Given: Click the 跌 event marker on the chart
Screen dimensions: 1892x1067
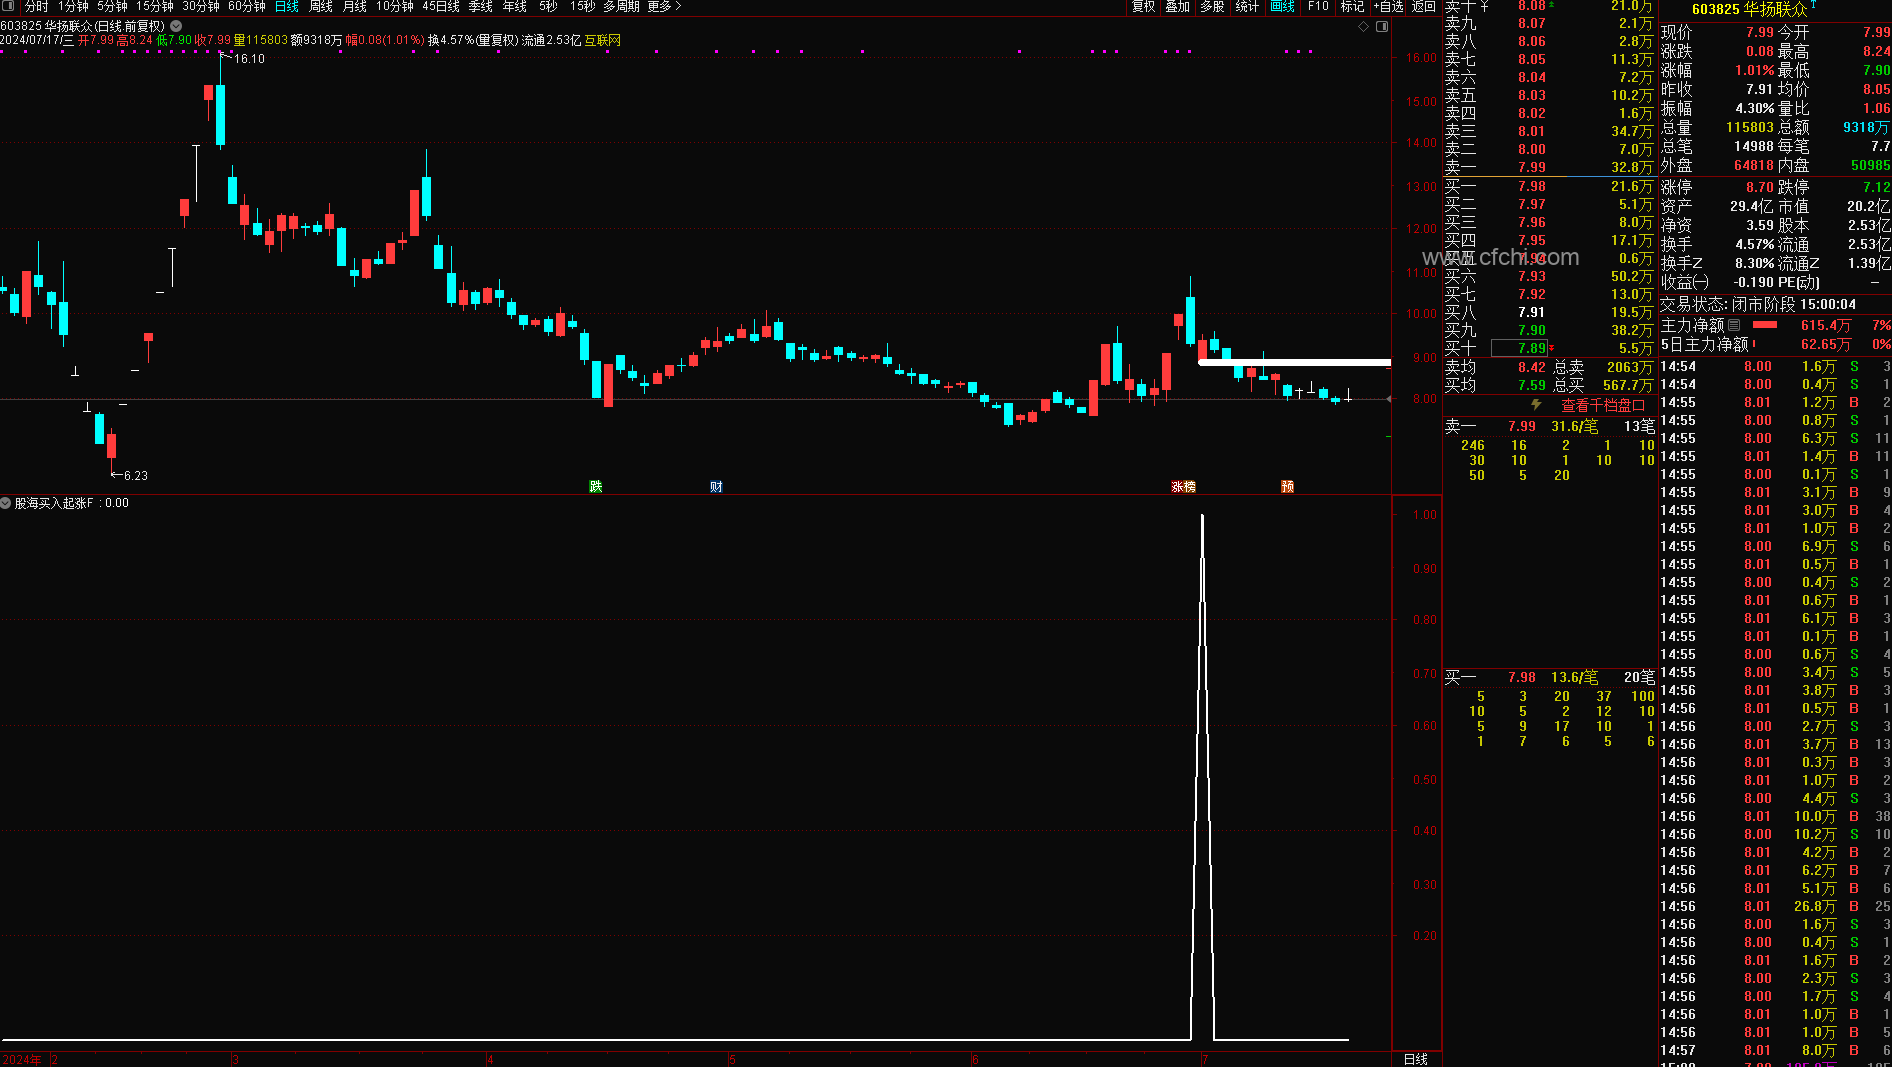Looking at the screenshot, I should pos(596,487).
